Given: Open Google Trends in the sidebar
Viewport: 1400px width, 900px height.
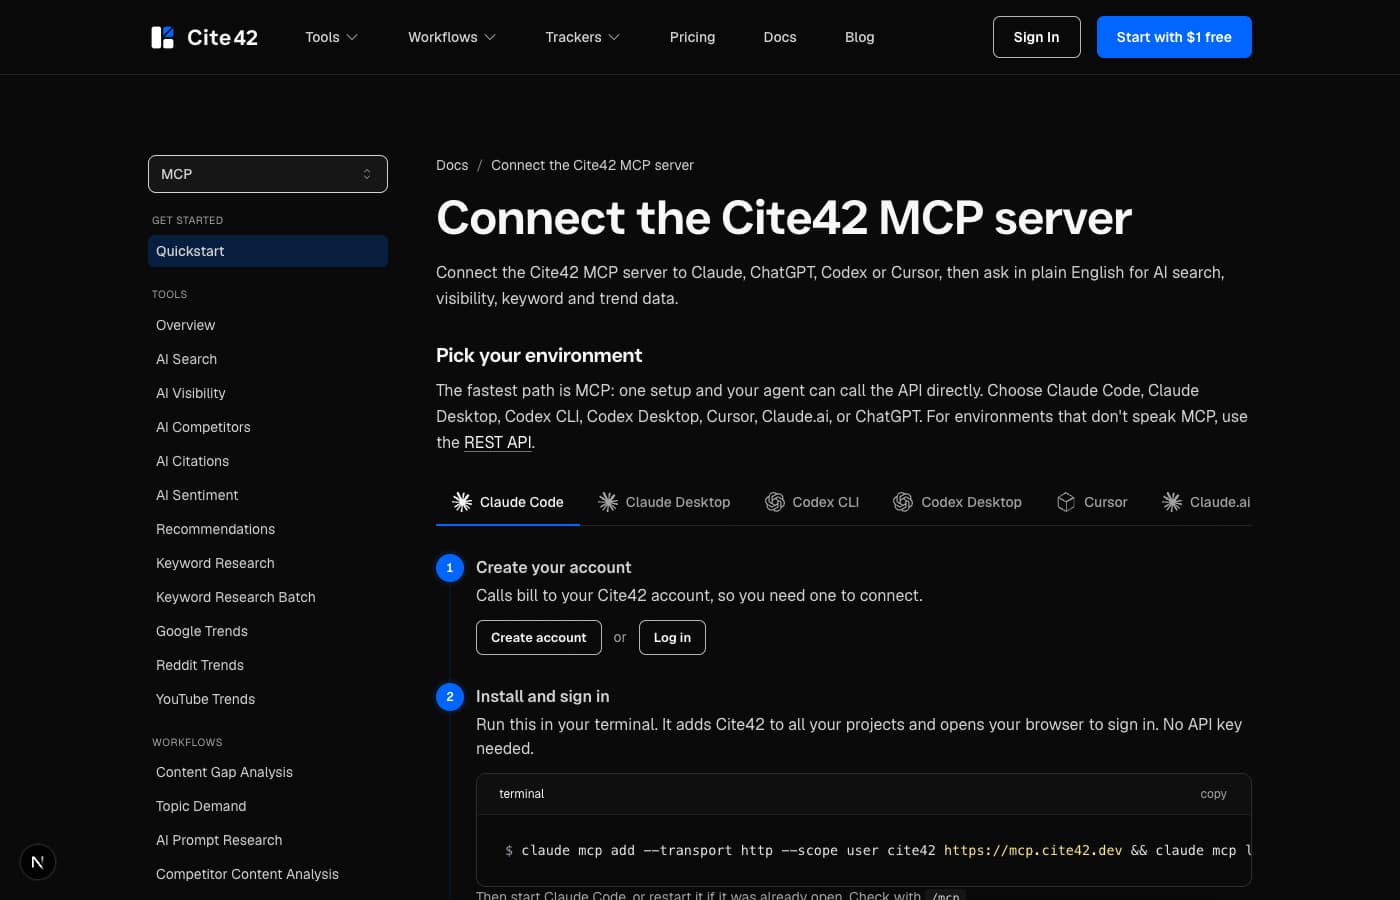Looking at the screenshot, I should pyautogui.click(x=268, y=631).
